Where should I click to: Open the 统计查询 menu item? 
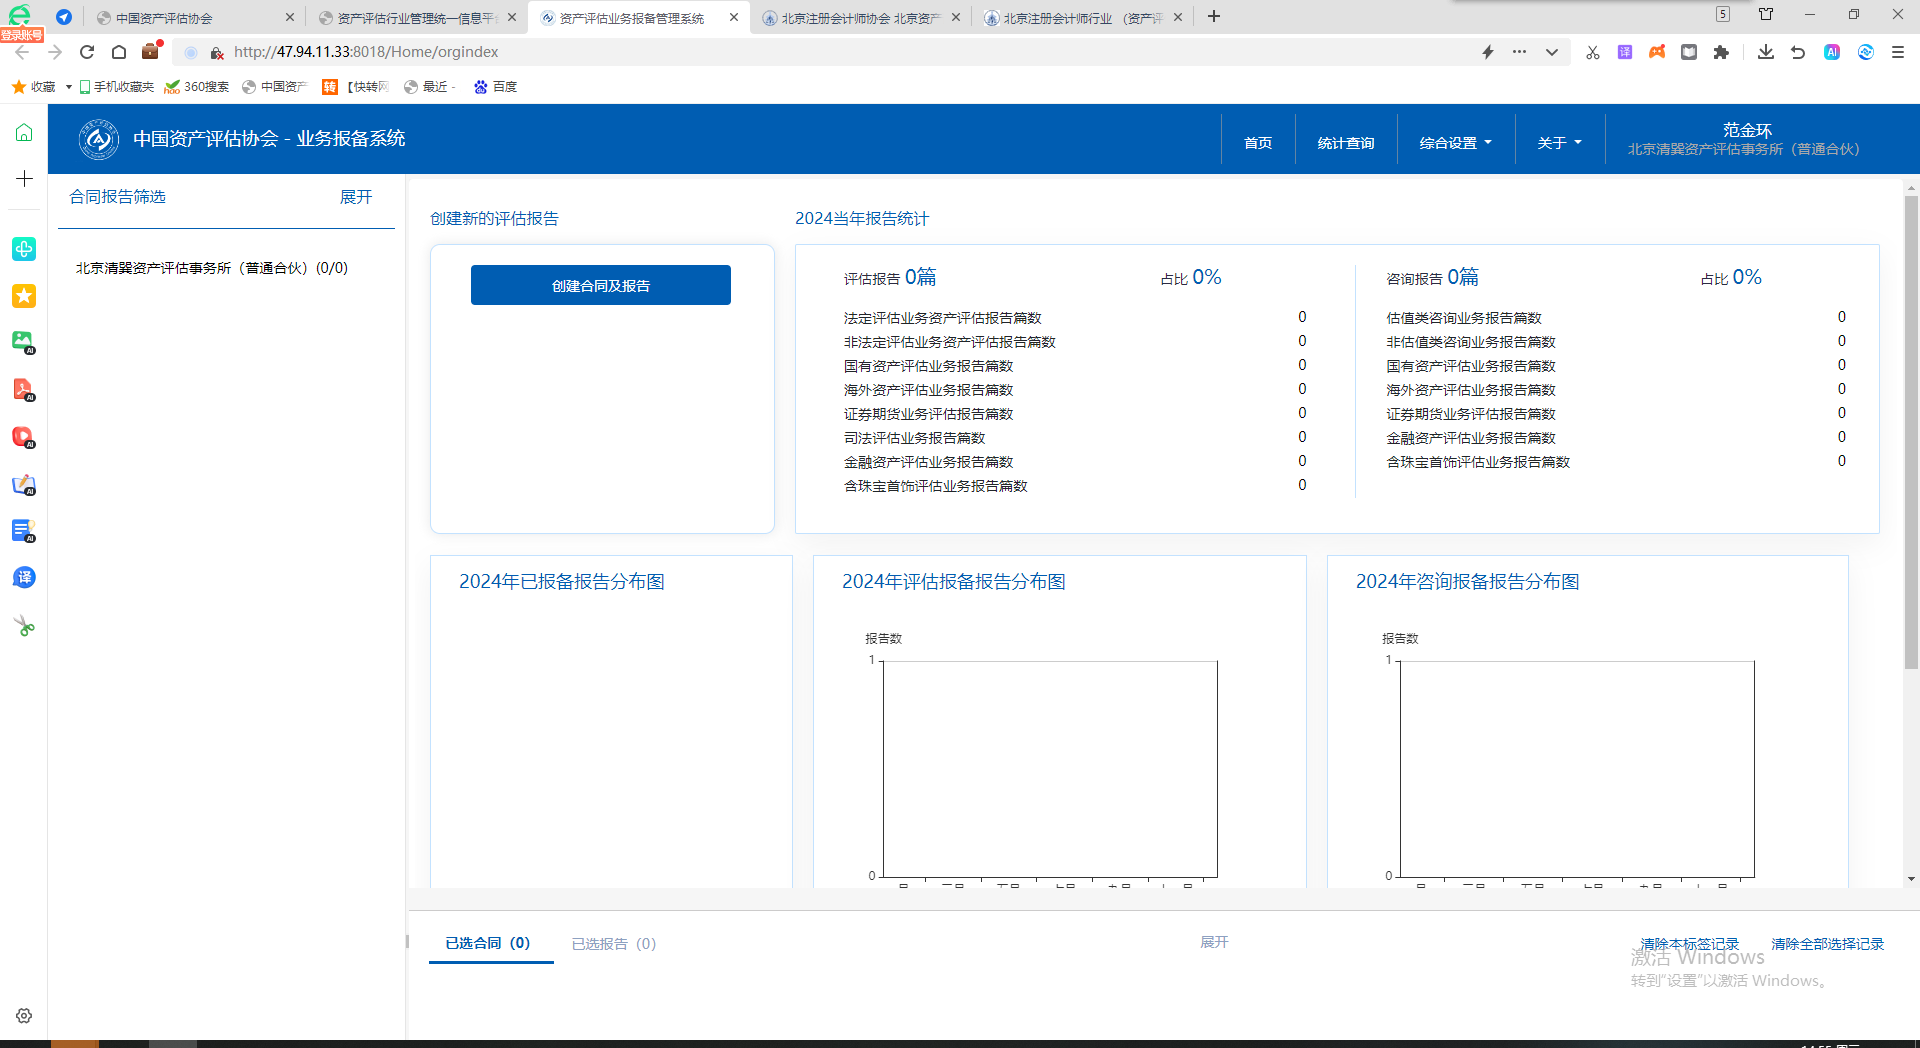1345,143
